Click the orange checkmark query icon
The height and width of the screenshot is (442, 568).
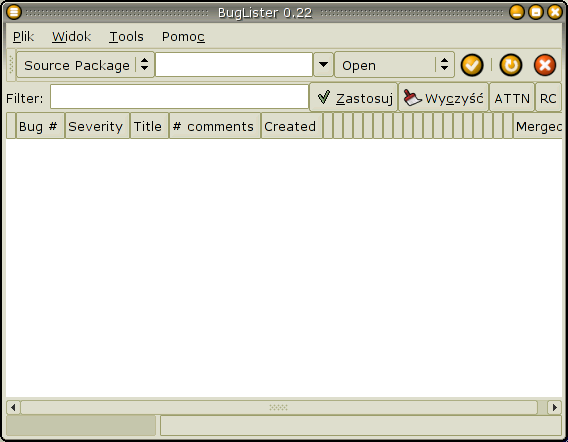tap(472, 65)
